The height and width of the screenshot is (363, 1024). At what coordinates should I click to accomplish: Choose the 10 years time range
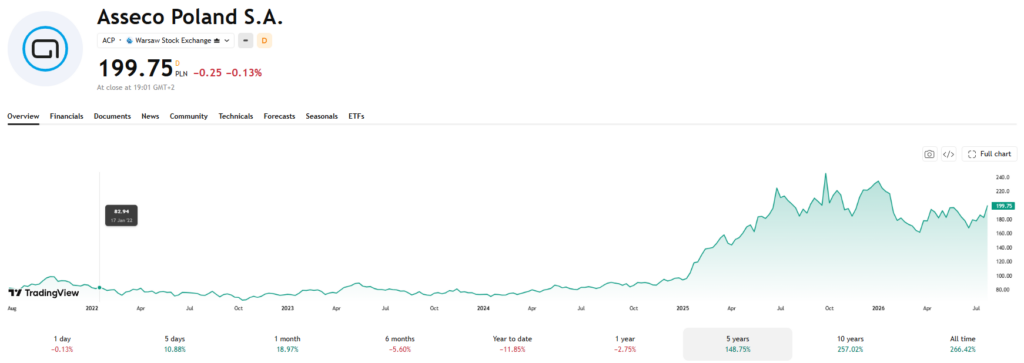tap(850, 344)
